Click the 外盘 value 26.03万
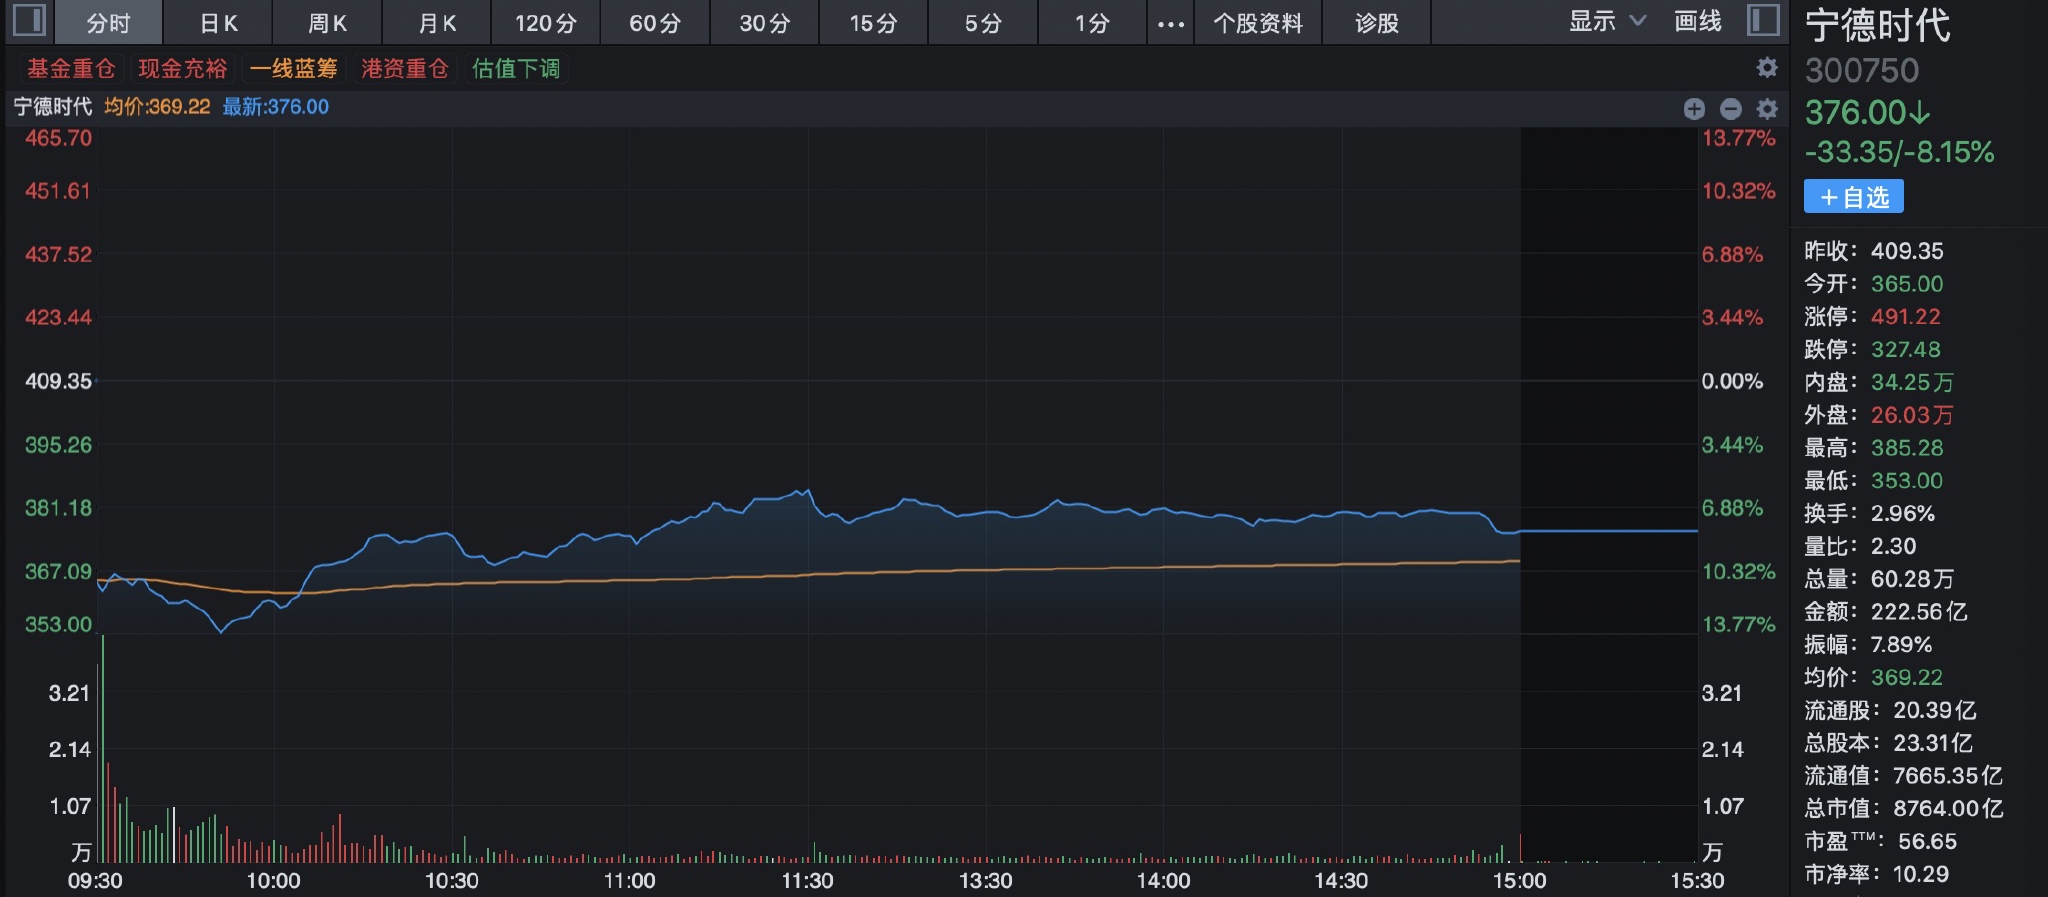Screen dimensions: 2048x897 1912,415
